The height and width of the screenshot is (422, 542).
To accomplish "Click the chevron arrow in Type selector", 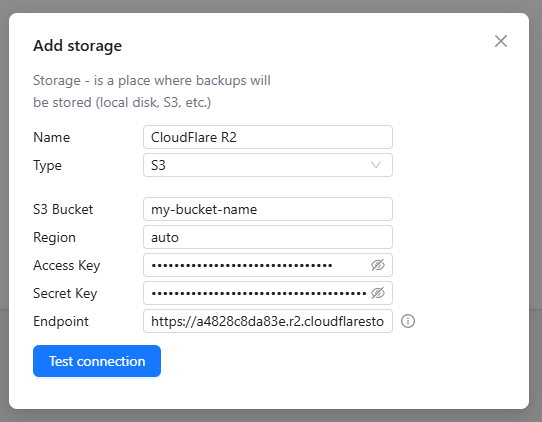I will (x=376, y=165).
